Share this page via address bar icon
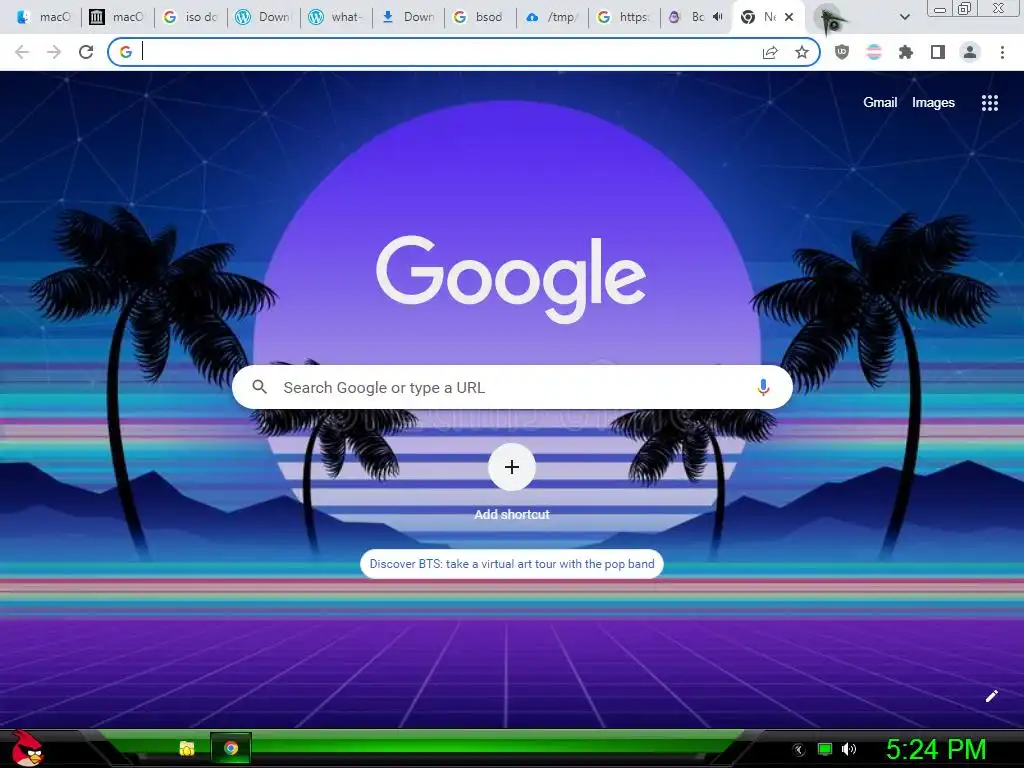 click(770, 53)
